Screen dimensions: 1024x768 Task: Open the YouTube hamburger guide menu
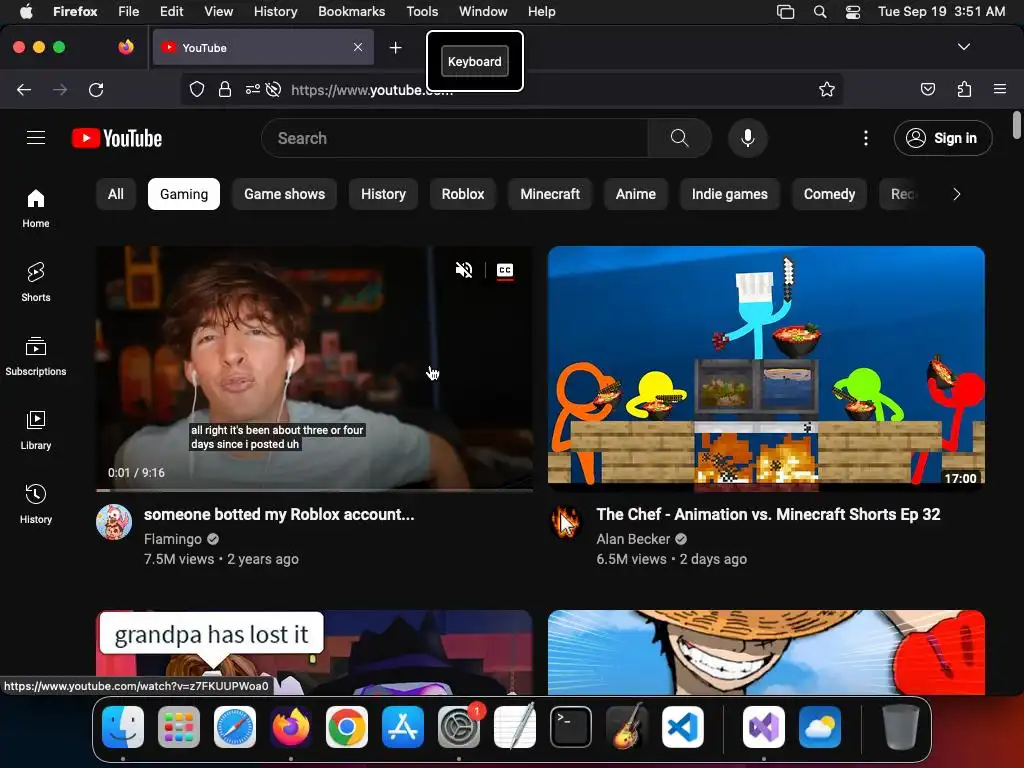pos(36,138)
